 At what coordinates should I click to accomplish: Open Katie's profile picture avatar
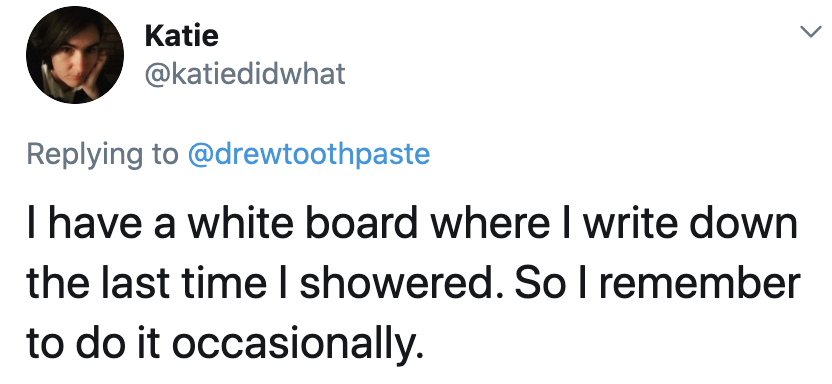pos(75,55)
